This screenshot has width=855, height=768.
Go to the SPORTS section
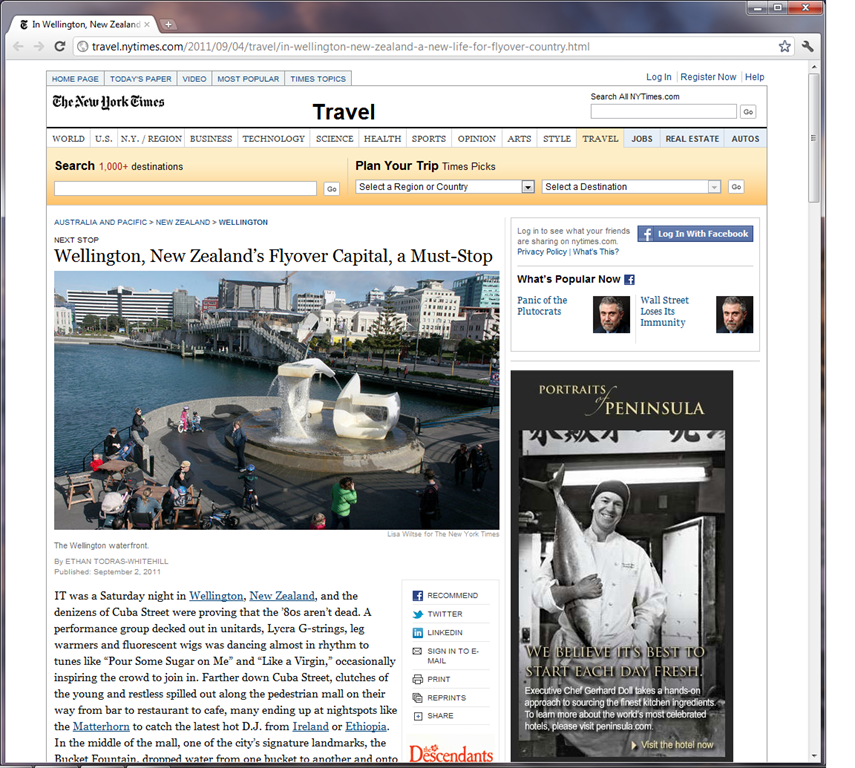point(429,139)
